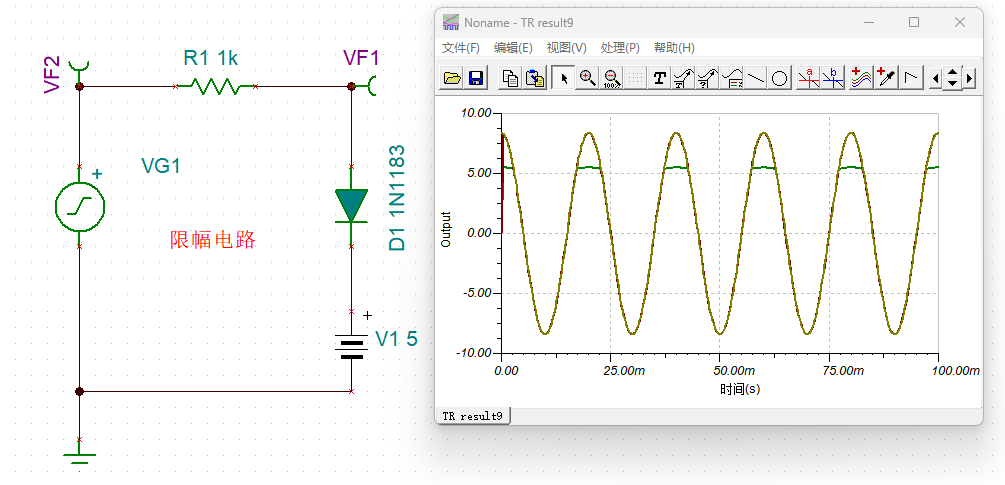
Task: Click the toolbar scroll right arrow
Action: [x=969, y=78]
